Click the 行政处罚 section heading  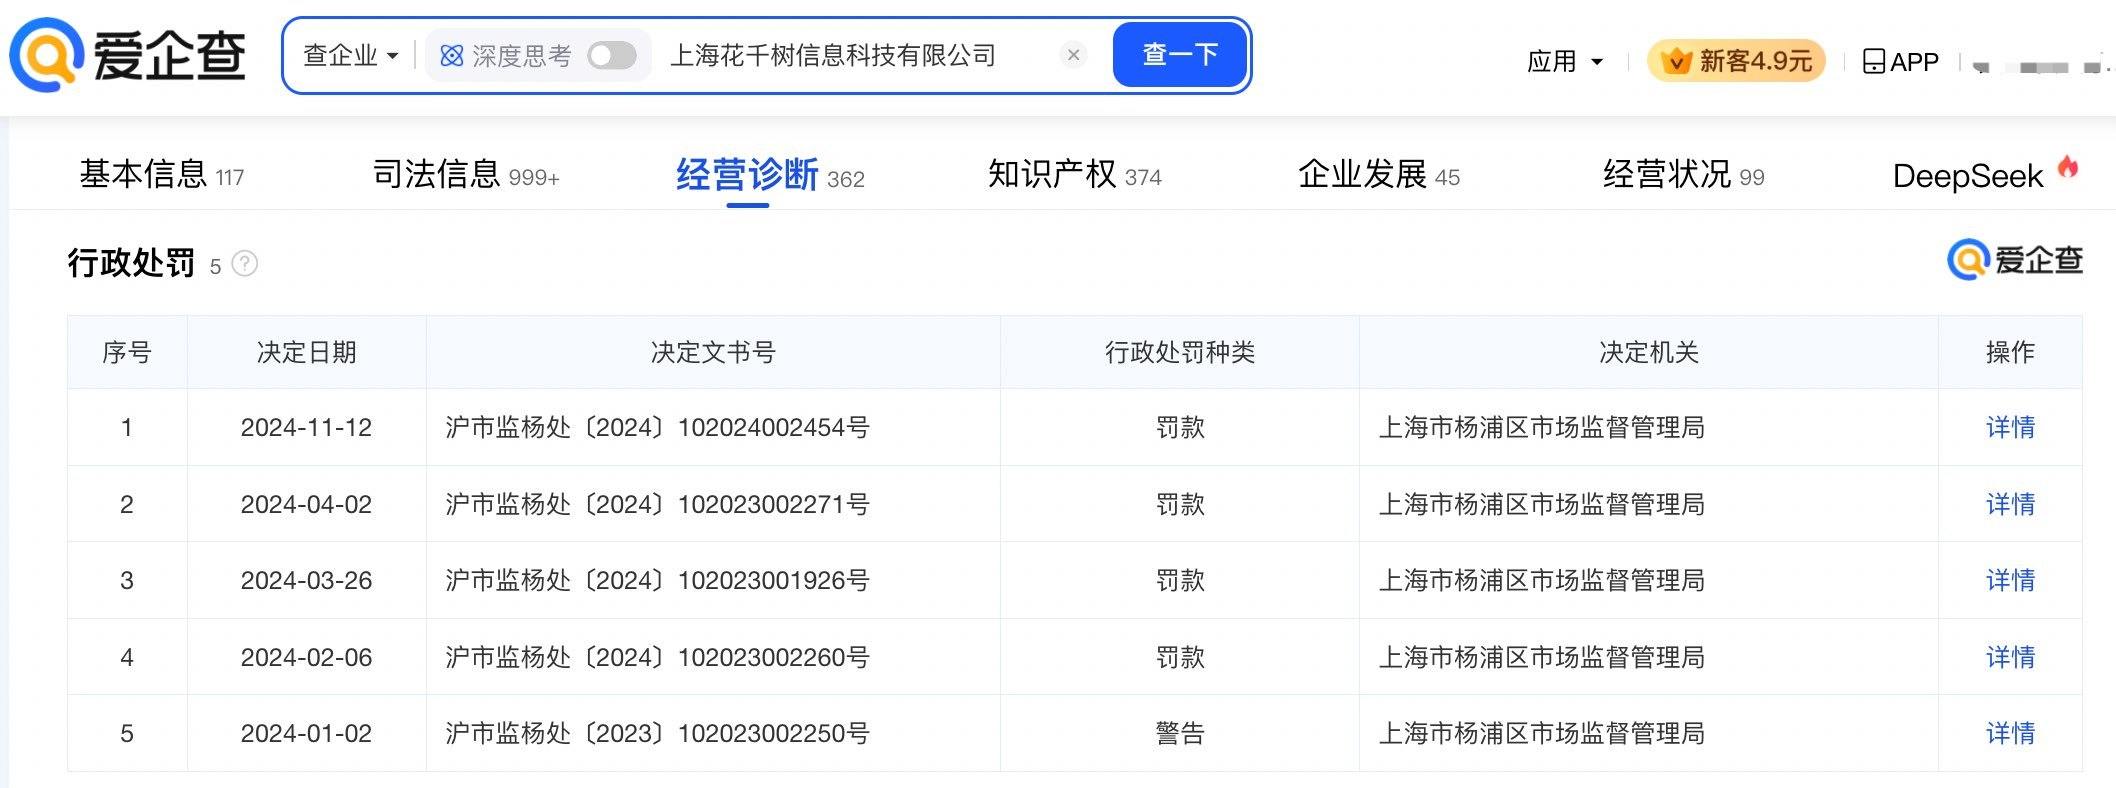(131, 263)
